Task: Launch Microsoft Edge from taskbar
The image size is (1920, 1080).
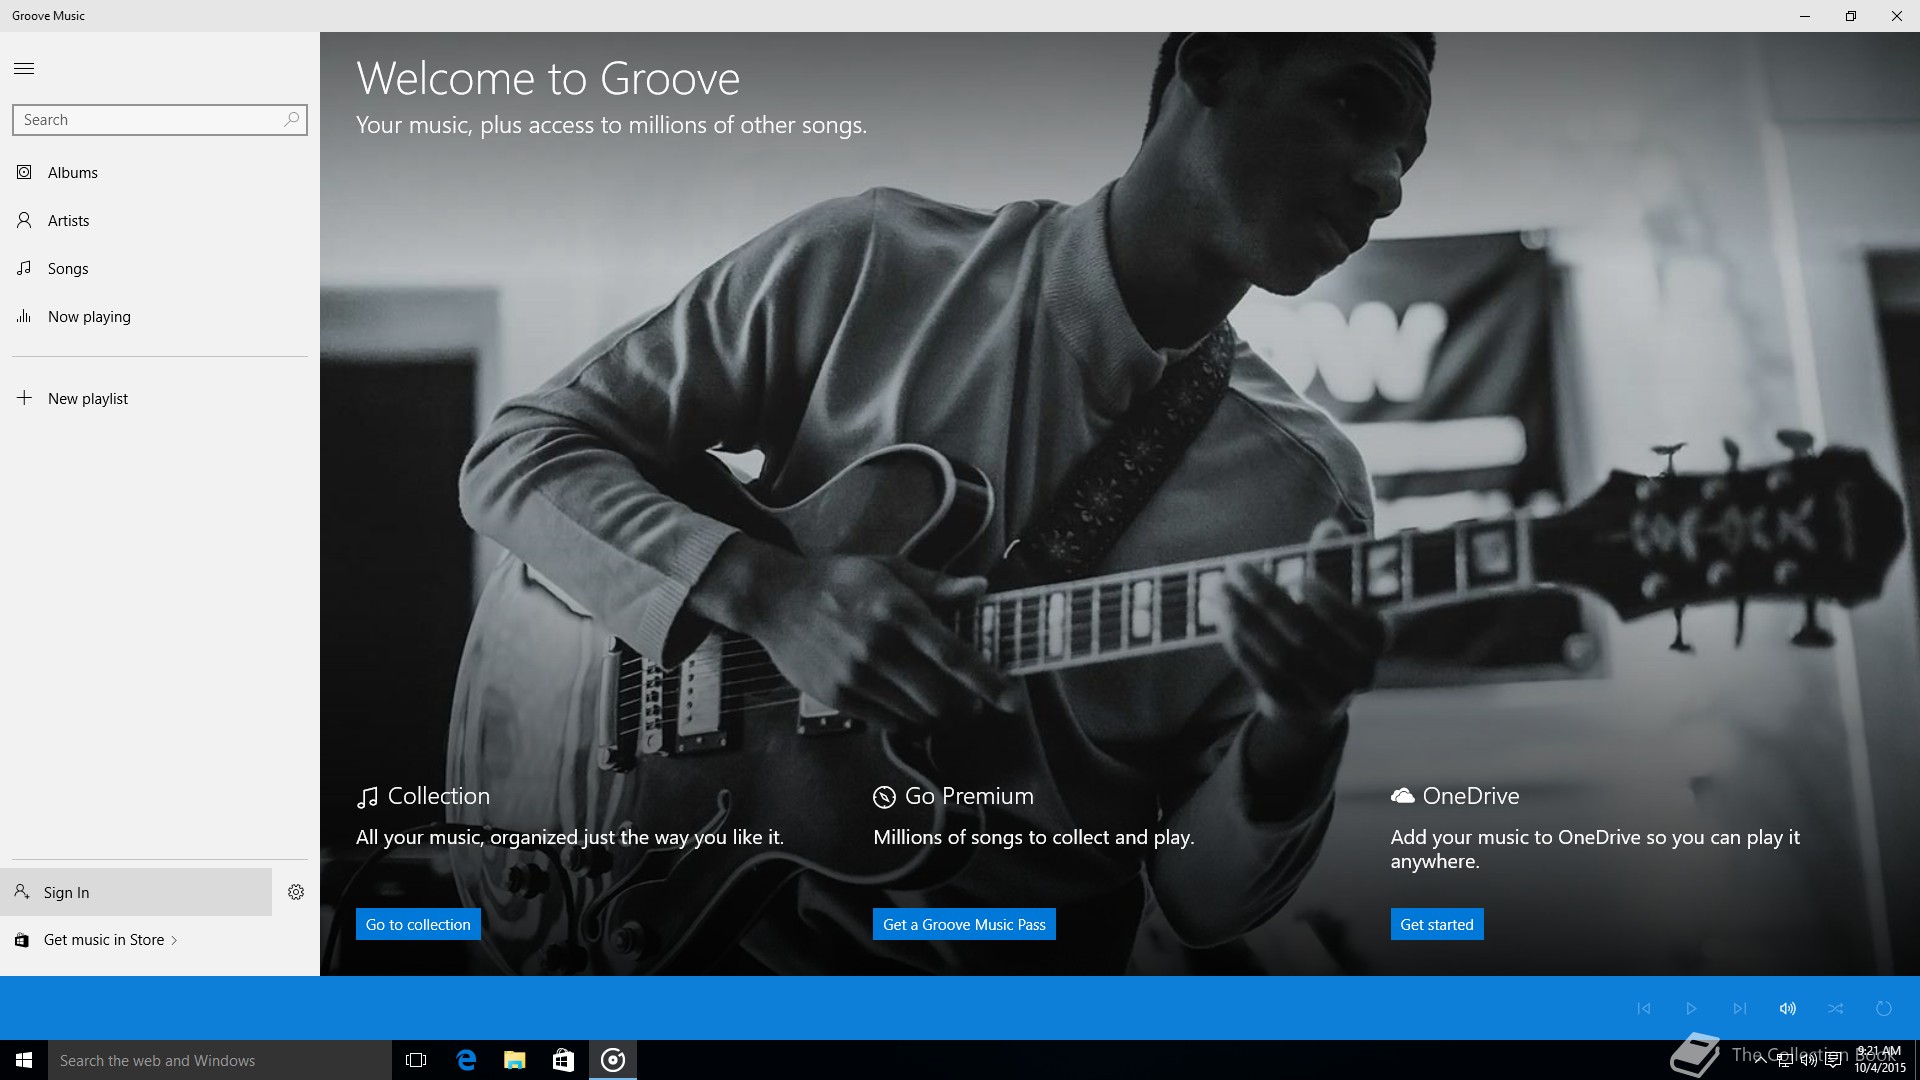Action: pos(465,1060)
